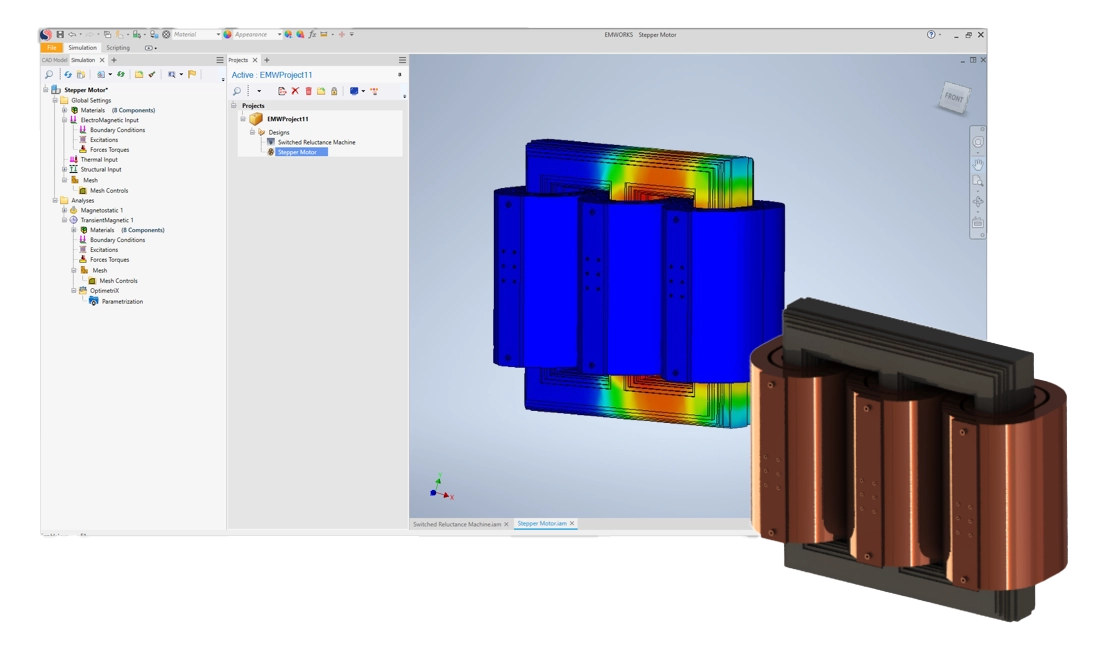Expand the Magnetostatic 1 analysis node

(65, 210)
